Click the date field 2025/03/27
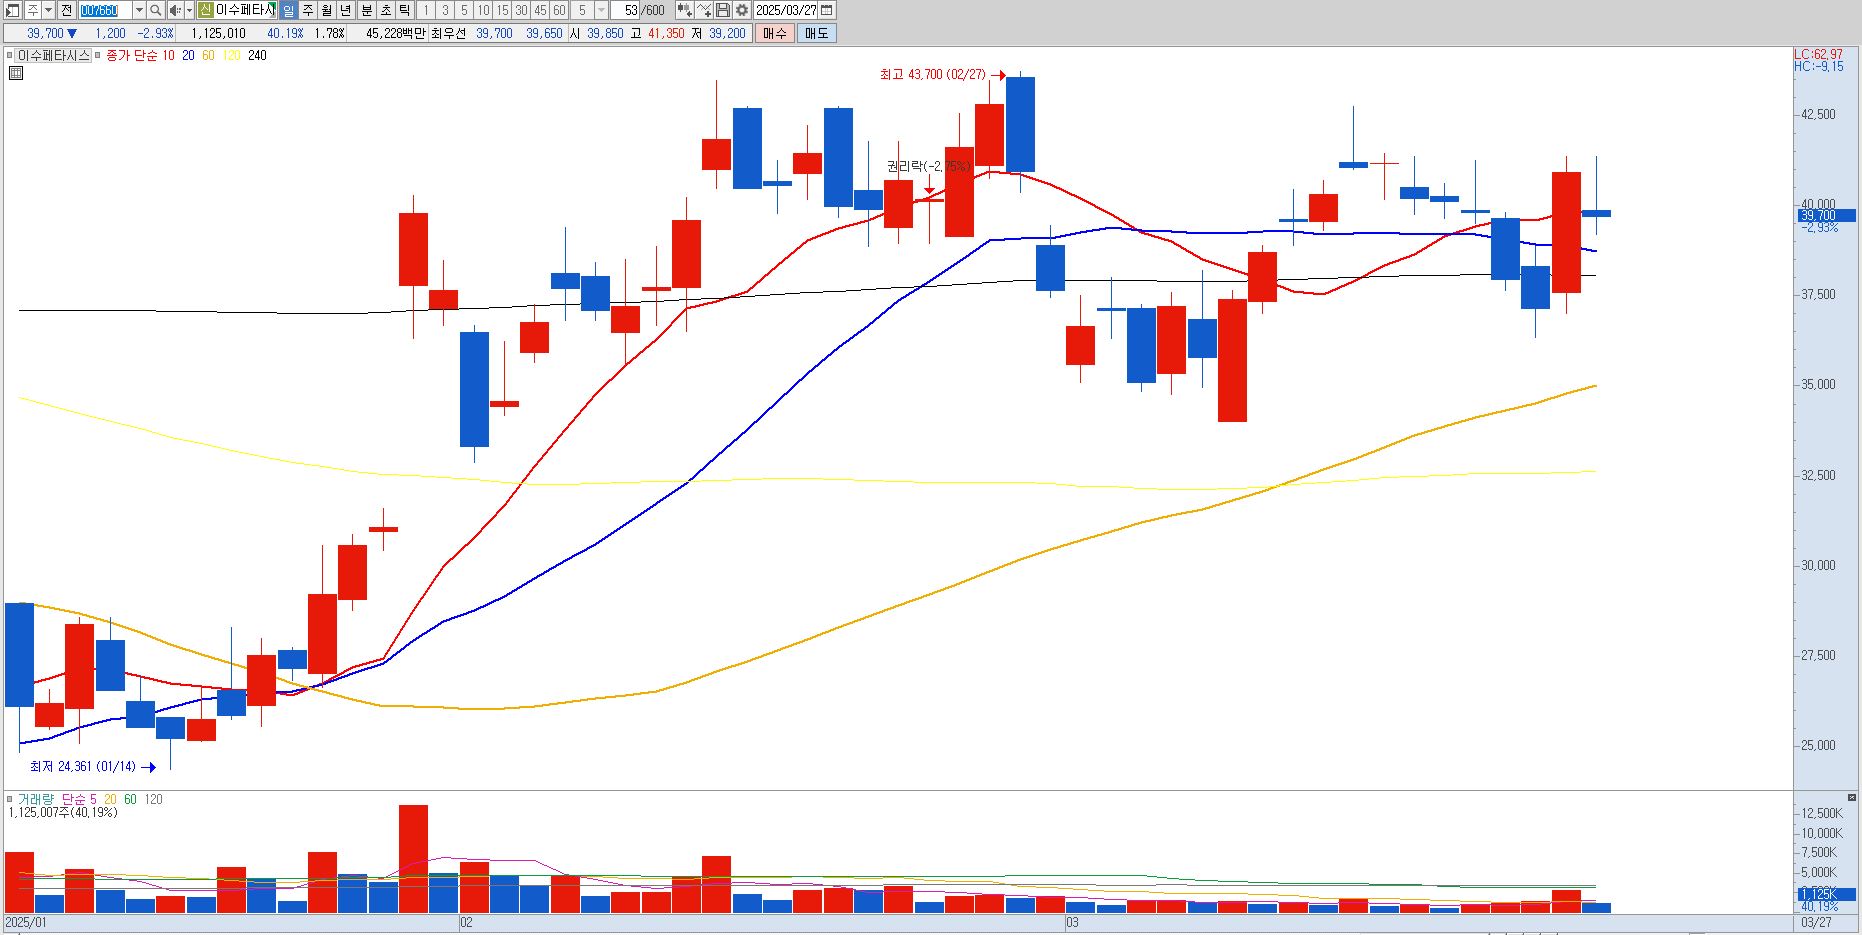Screen dimensions: 1862x935 coord(786,10)
